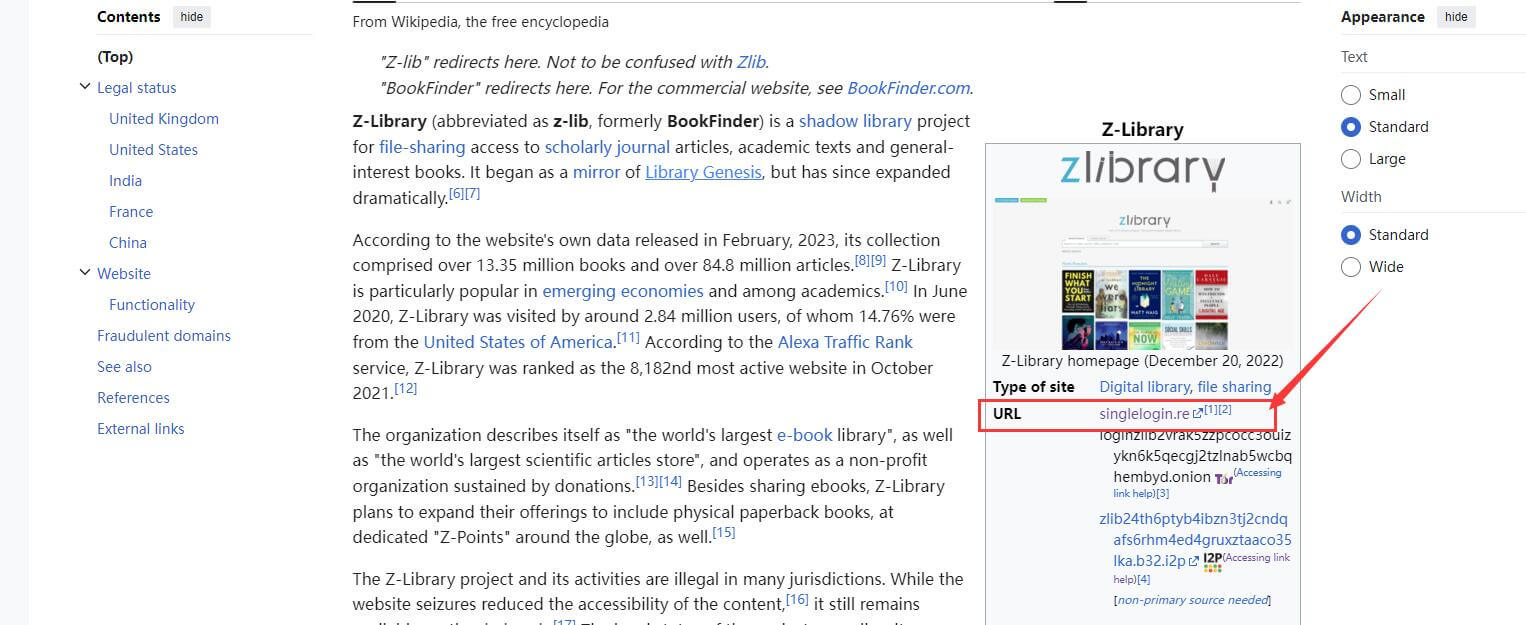Open the Digital library link in infobox

[x=1144, y=387]
